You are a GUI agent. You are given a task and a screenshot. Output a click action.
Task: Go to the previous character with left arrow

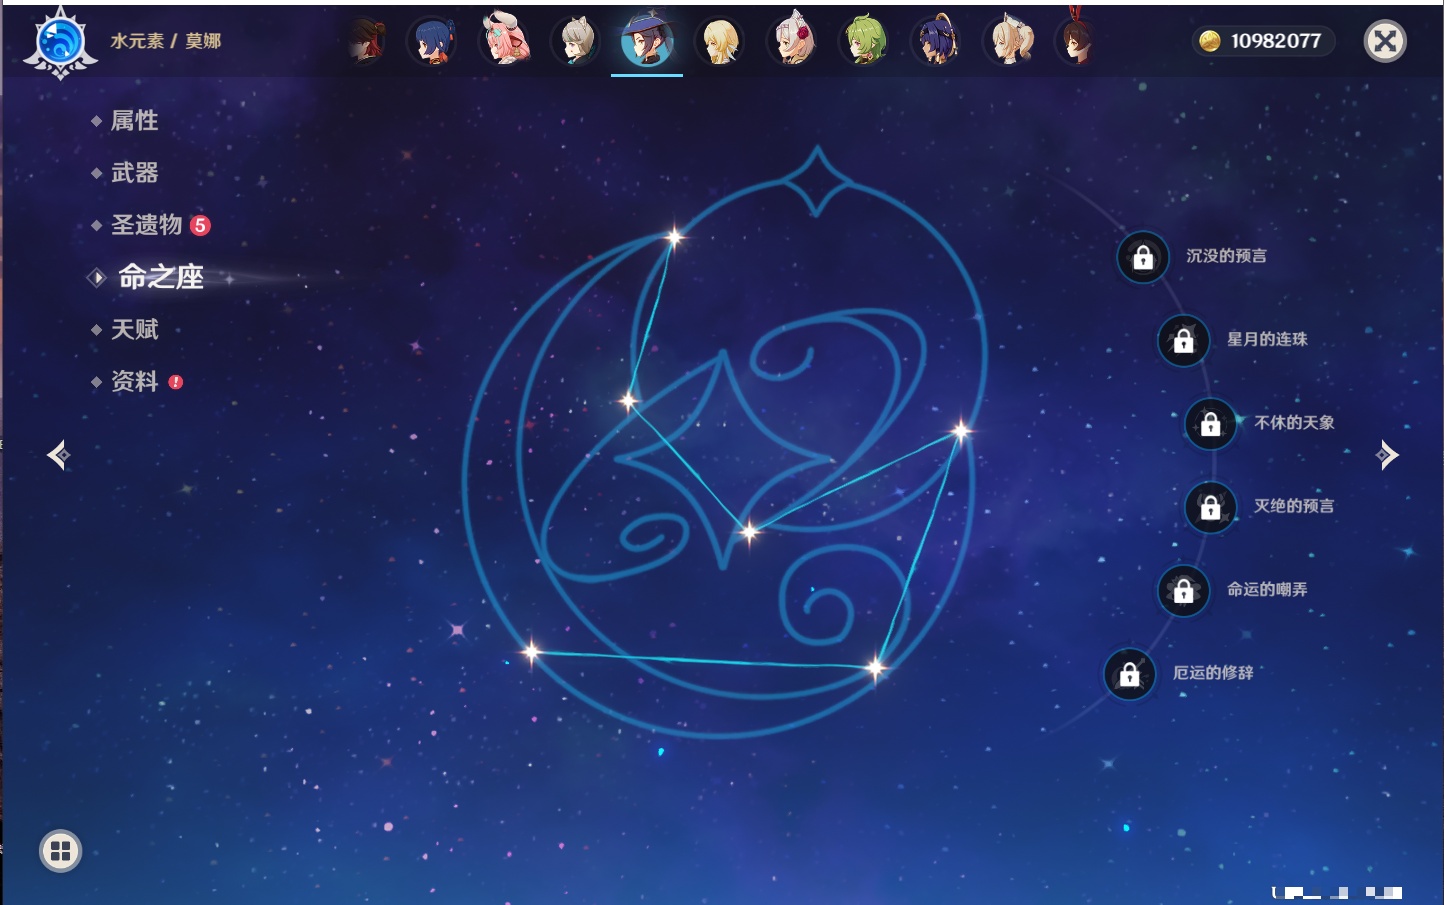[58, 455]
